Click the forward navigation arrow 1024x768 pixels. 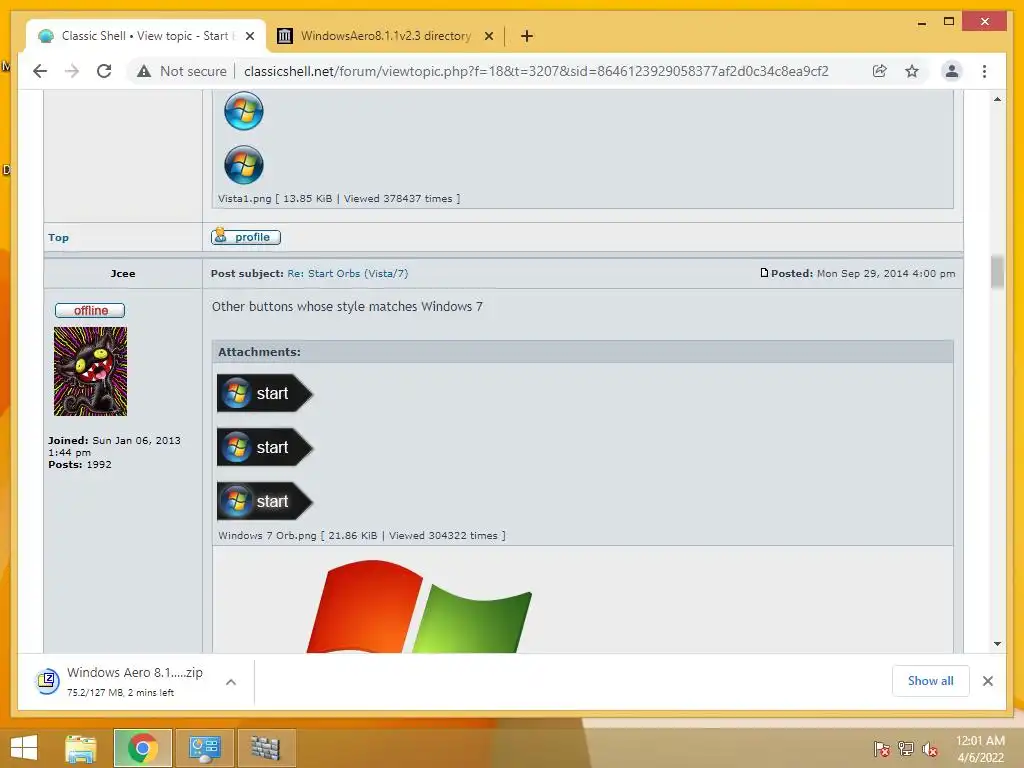pyautogui.click(x=72, y=71)
